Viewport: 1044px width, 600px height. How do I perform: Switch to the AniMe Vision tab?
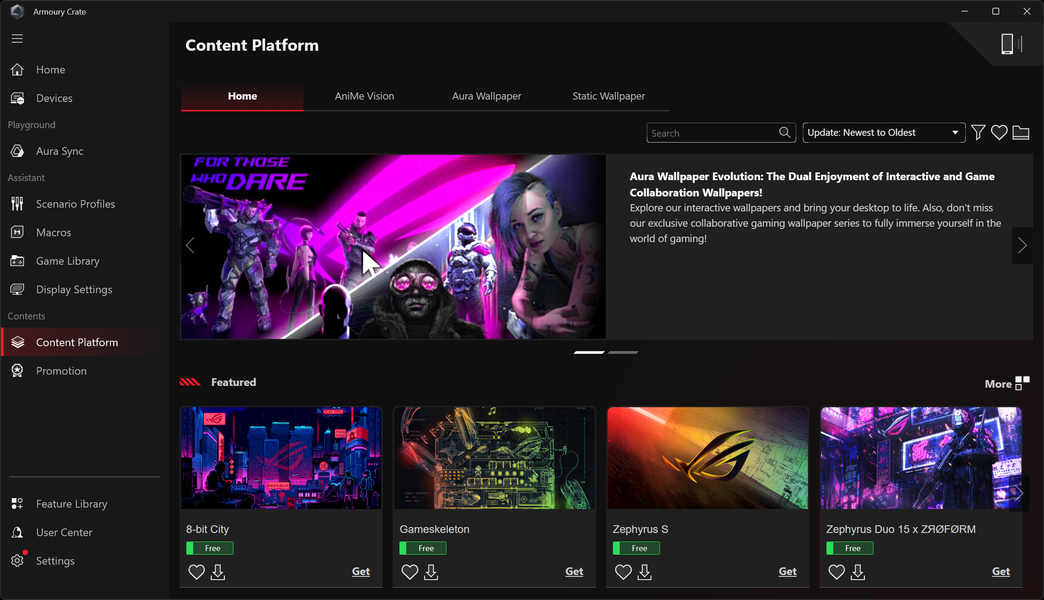click(364, 96)
